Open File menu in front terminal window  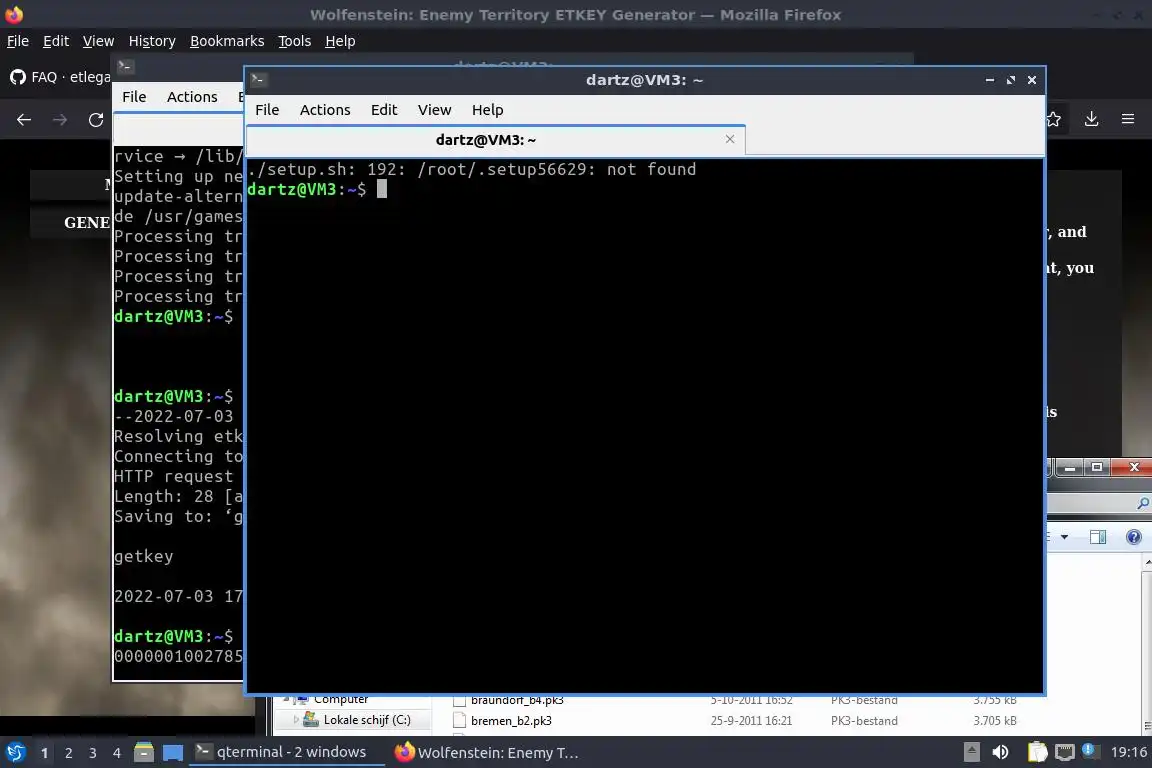click(x=267, y=110)
